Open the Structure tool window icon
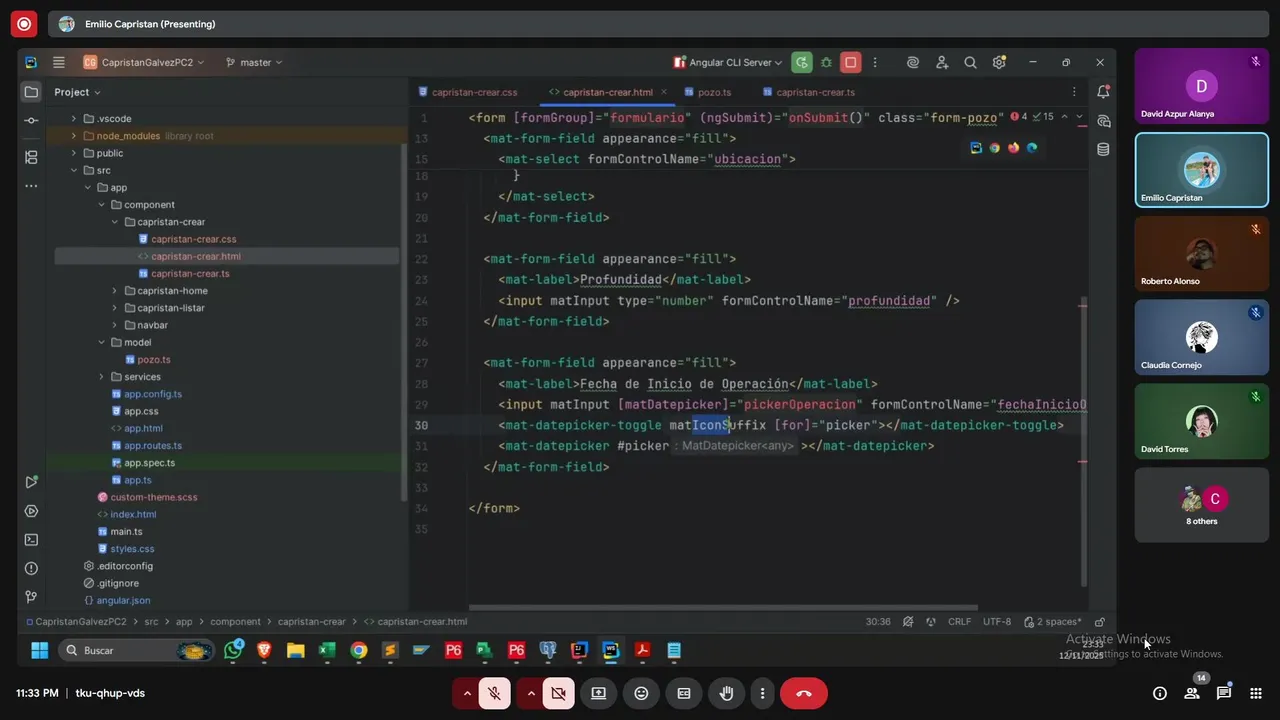 pos(31,157)
